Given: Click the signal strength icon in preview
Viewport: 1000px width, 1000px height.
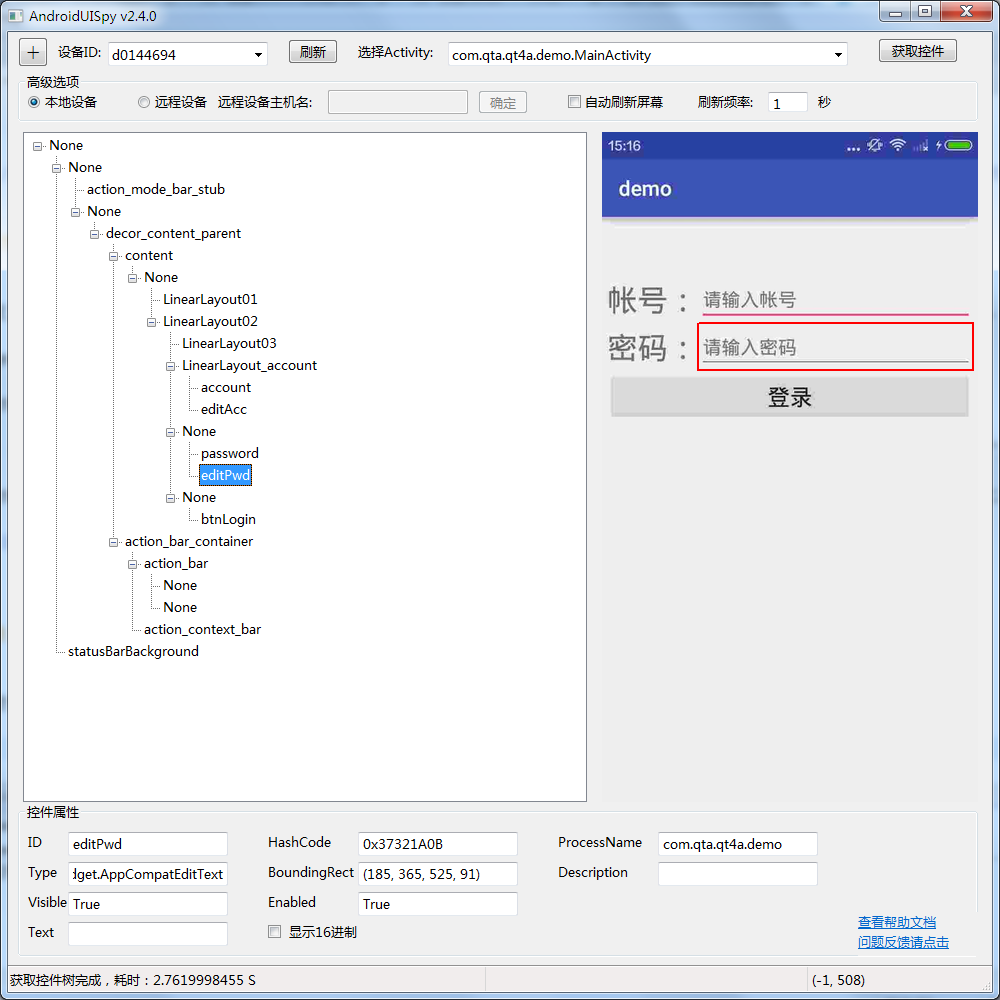Looking at the screenshot, I should click(x=920, y=145).
